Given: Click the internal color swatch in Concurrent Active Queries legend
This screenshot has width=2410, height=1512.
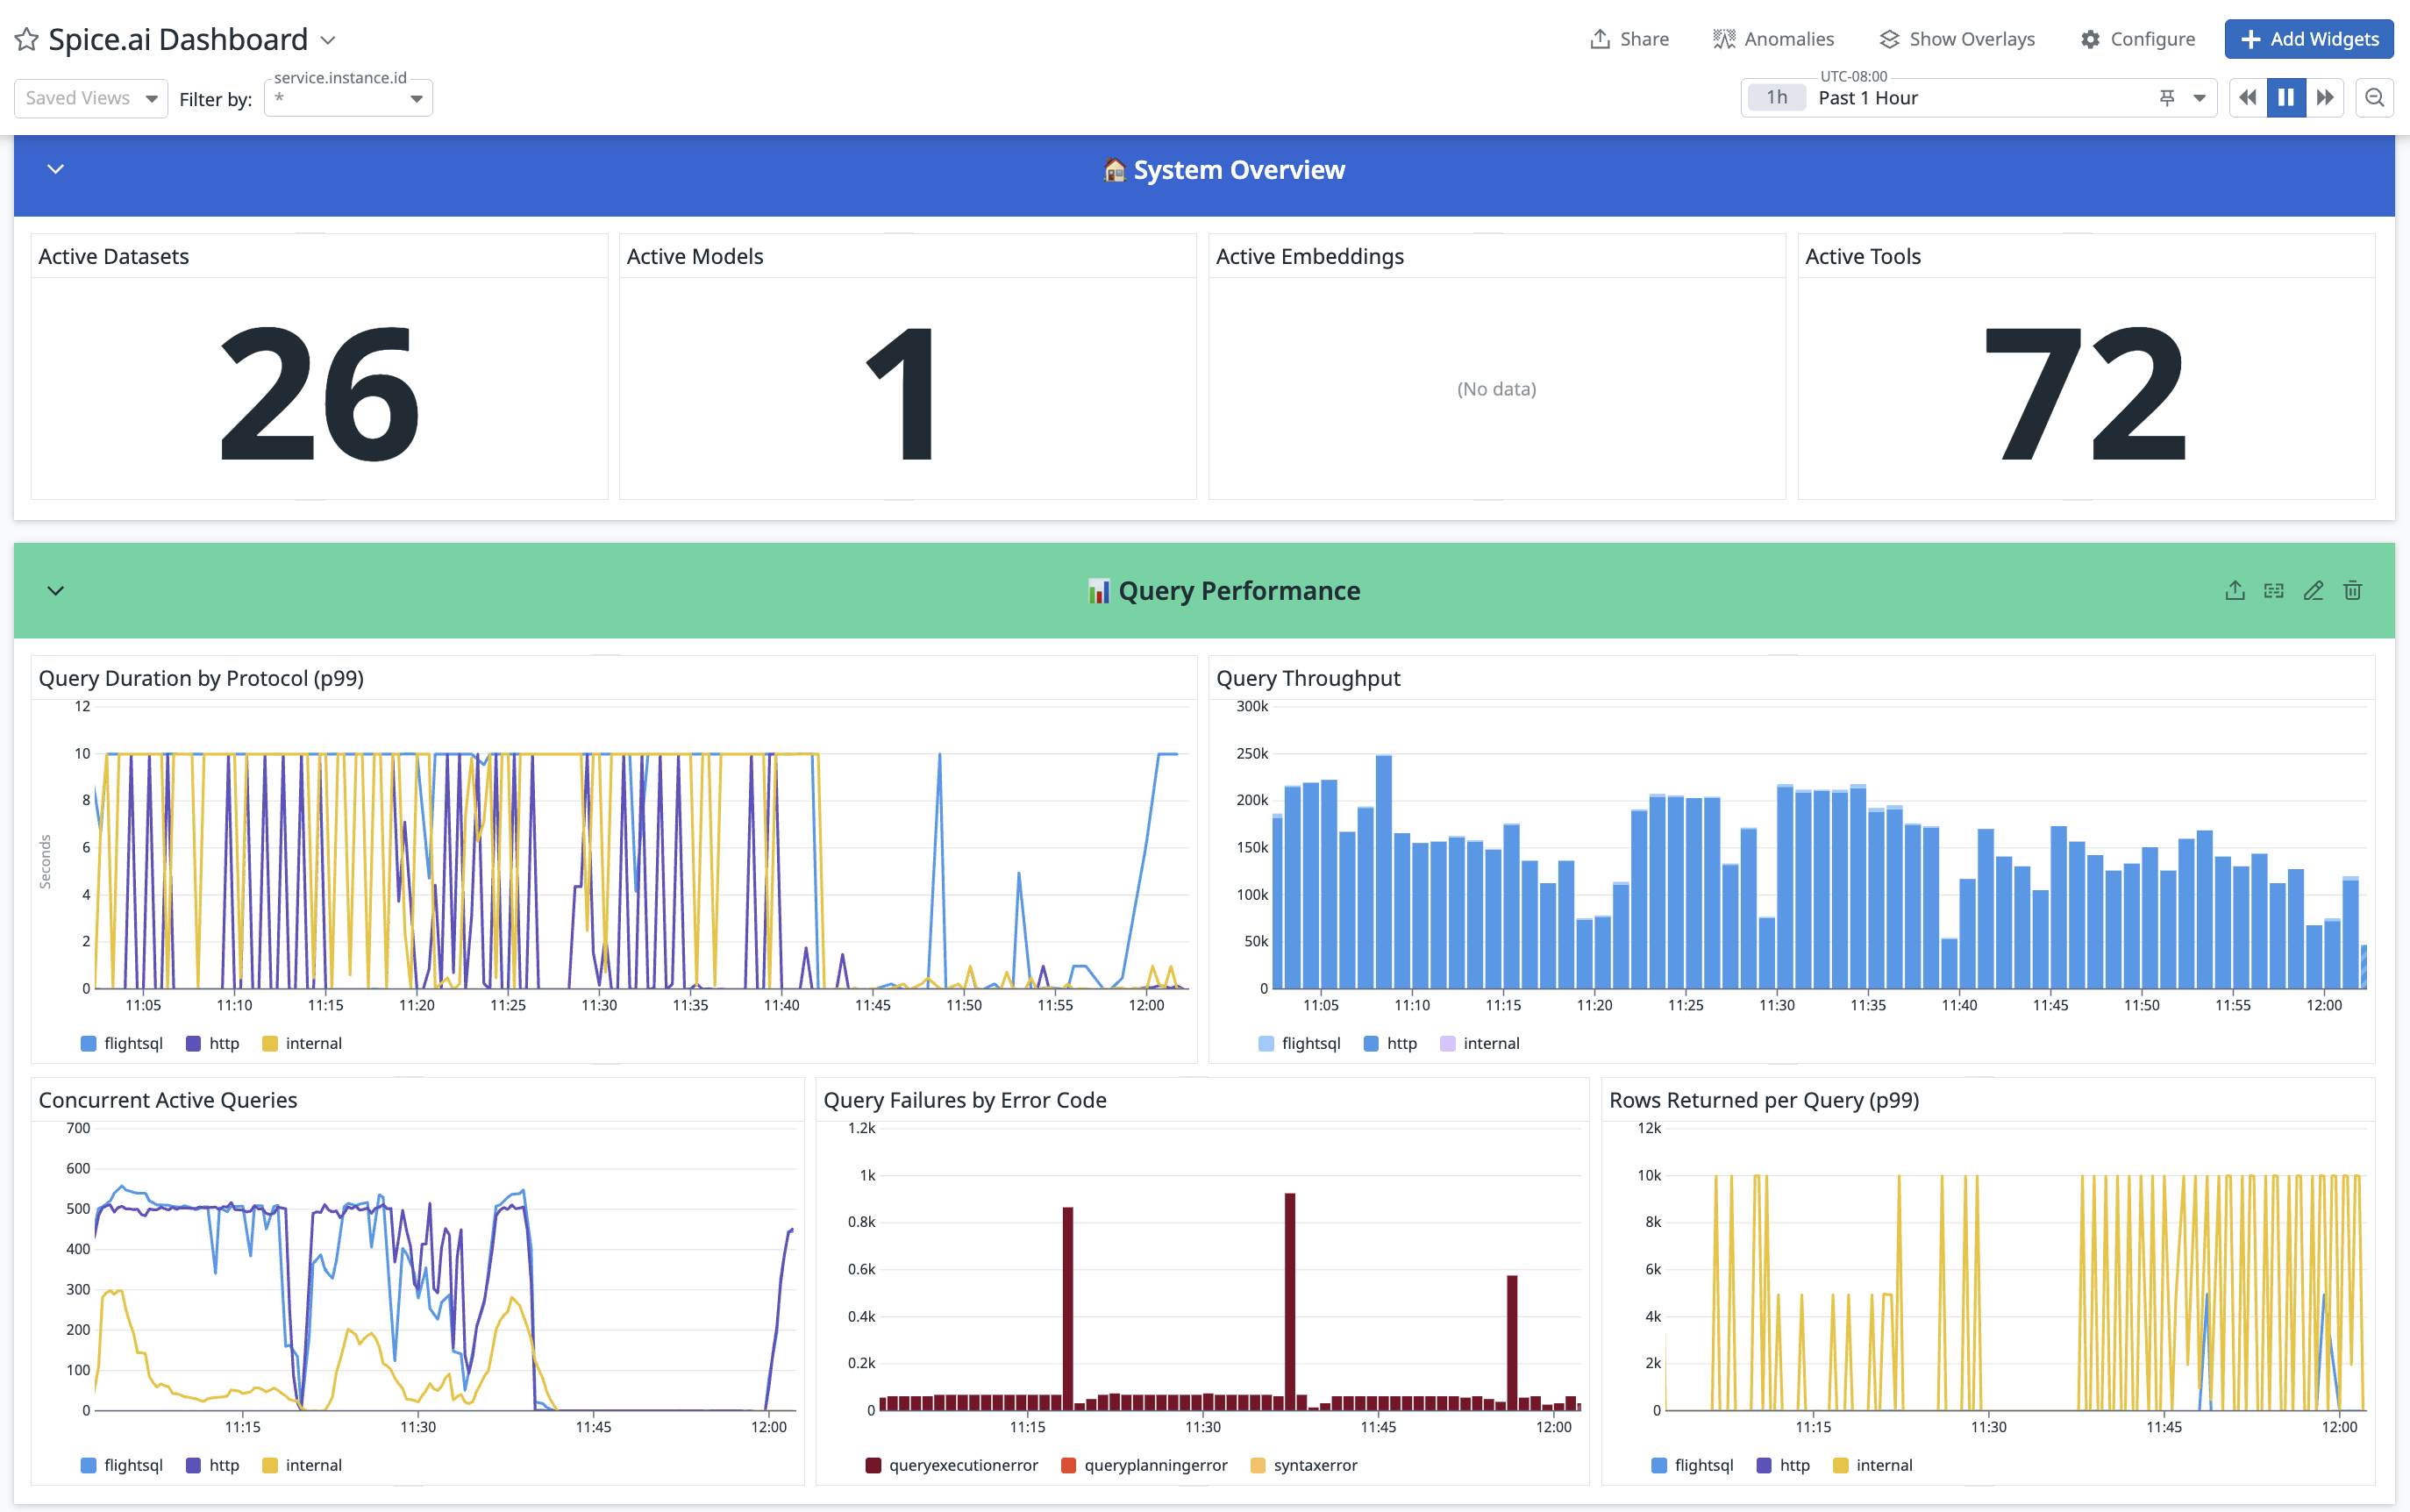Looking at the screenshot, I should pyautogui.click(x=269, y=1465).
